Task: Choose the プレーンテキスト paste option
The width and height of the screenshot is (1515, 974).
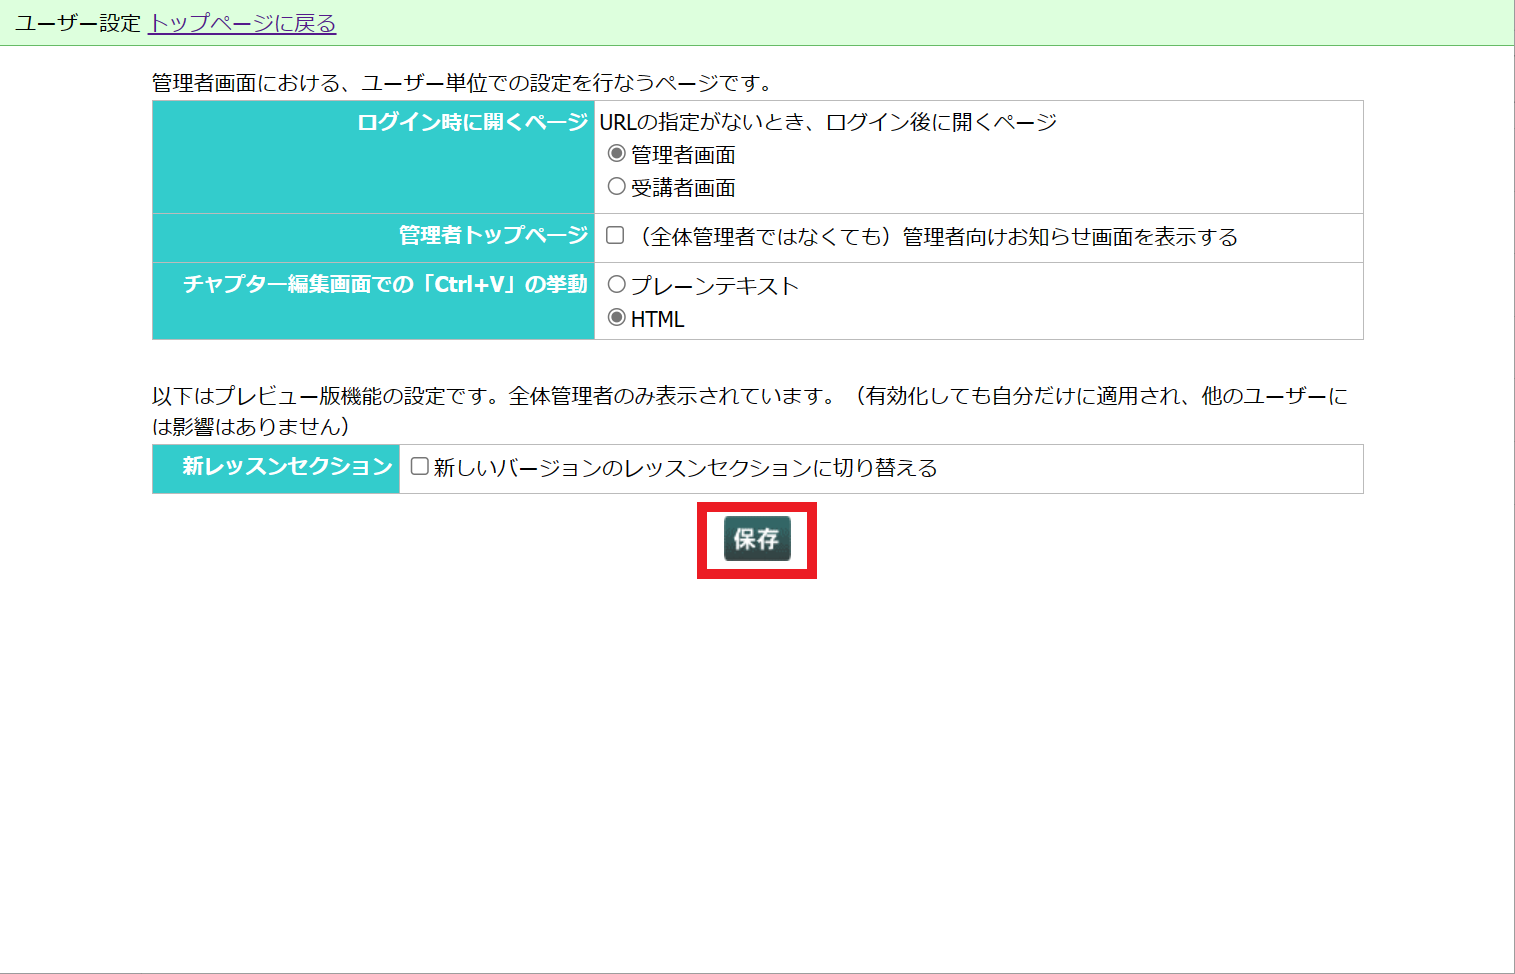Action: (617, 284)
